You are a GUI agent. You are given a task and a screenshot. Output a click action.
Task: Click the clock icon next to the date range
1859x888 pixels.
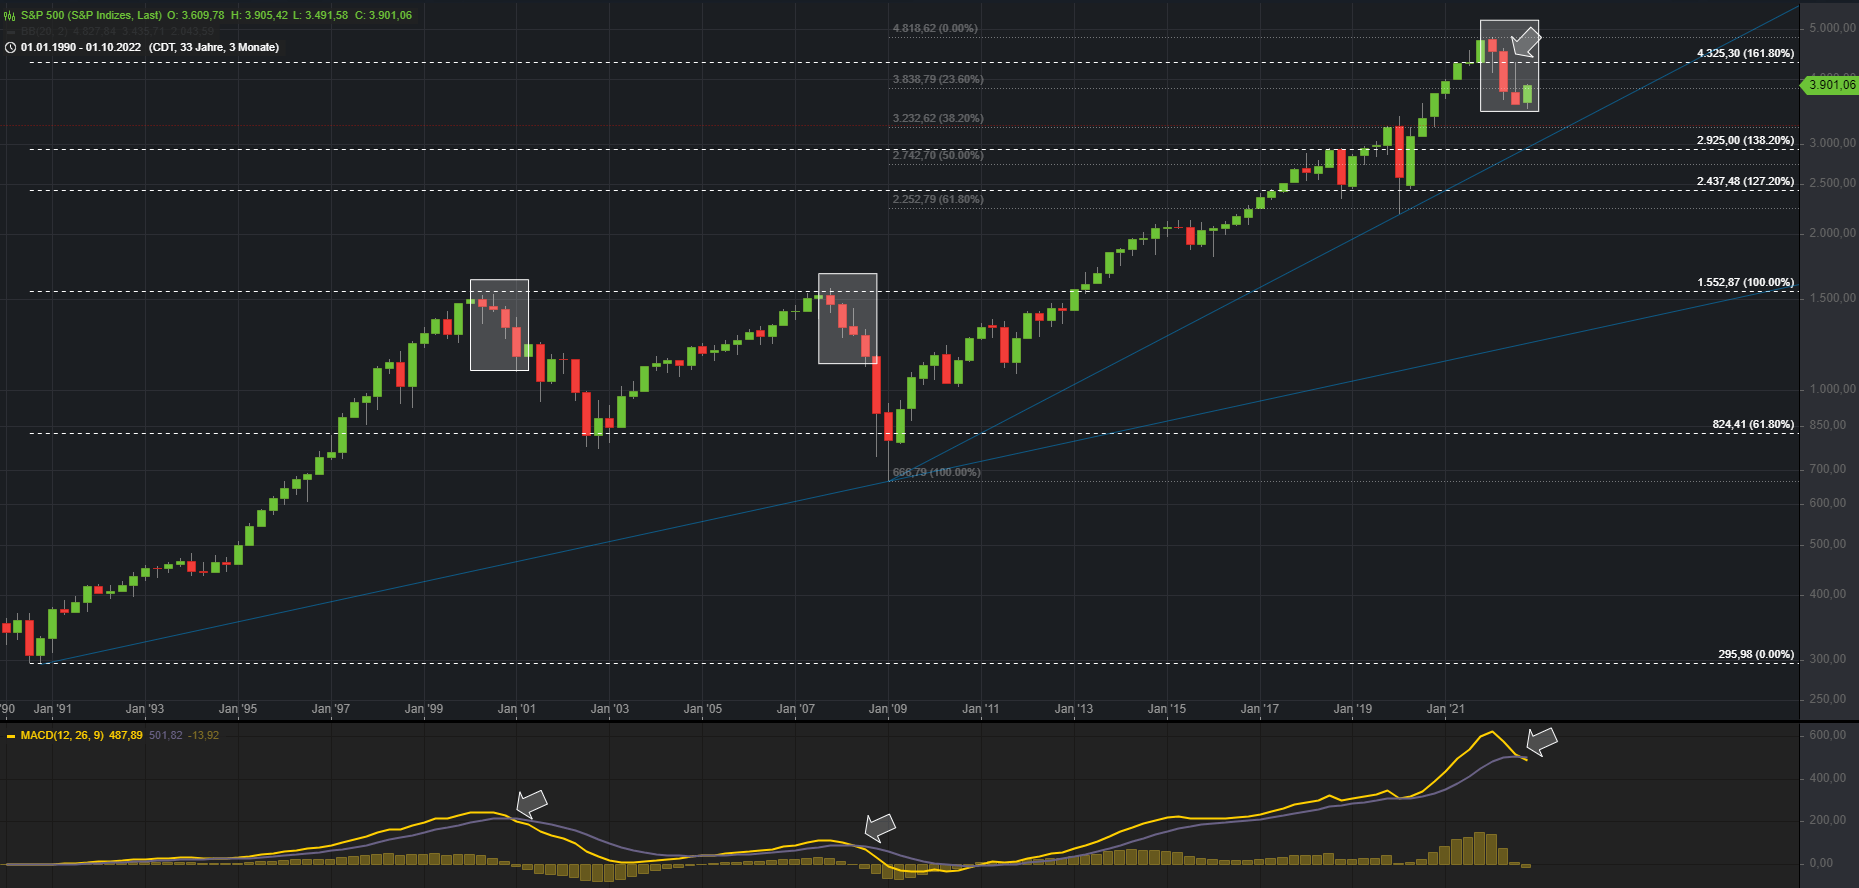pyautogui.click(x=10, y=48)
